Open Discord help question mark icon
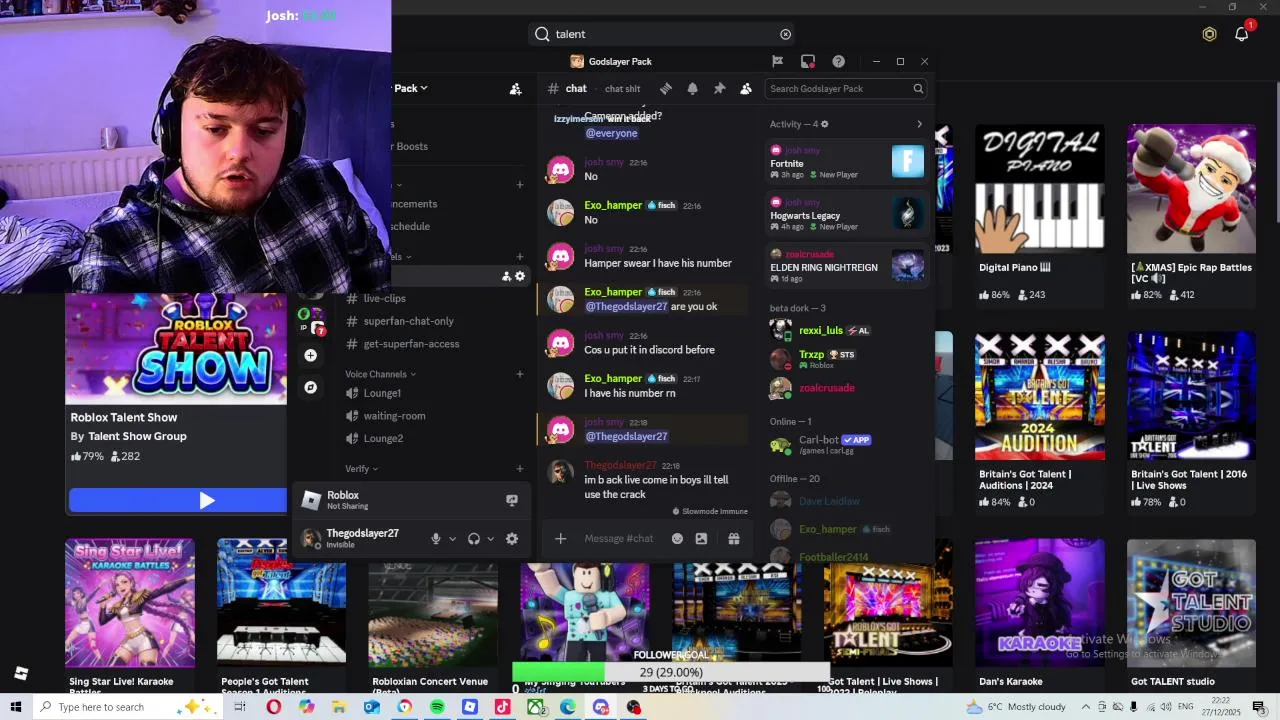Image resolution: width=1280 pixels, height=720 pixels. (x=838, y=61)
